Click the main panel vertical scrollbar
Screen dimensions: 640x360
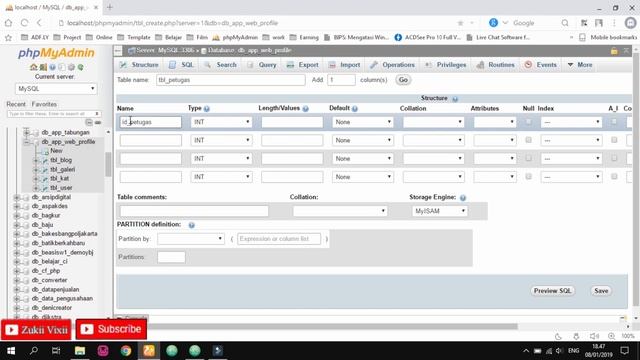[636, 180]
